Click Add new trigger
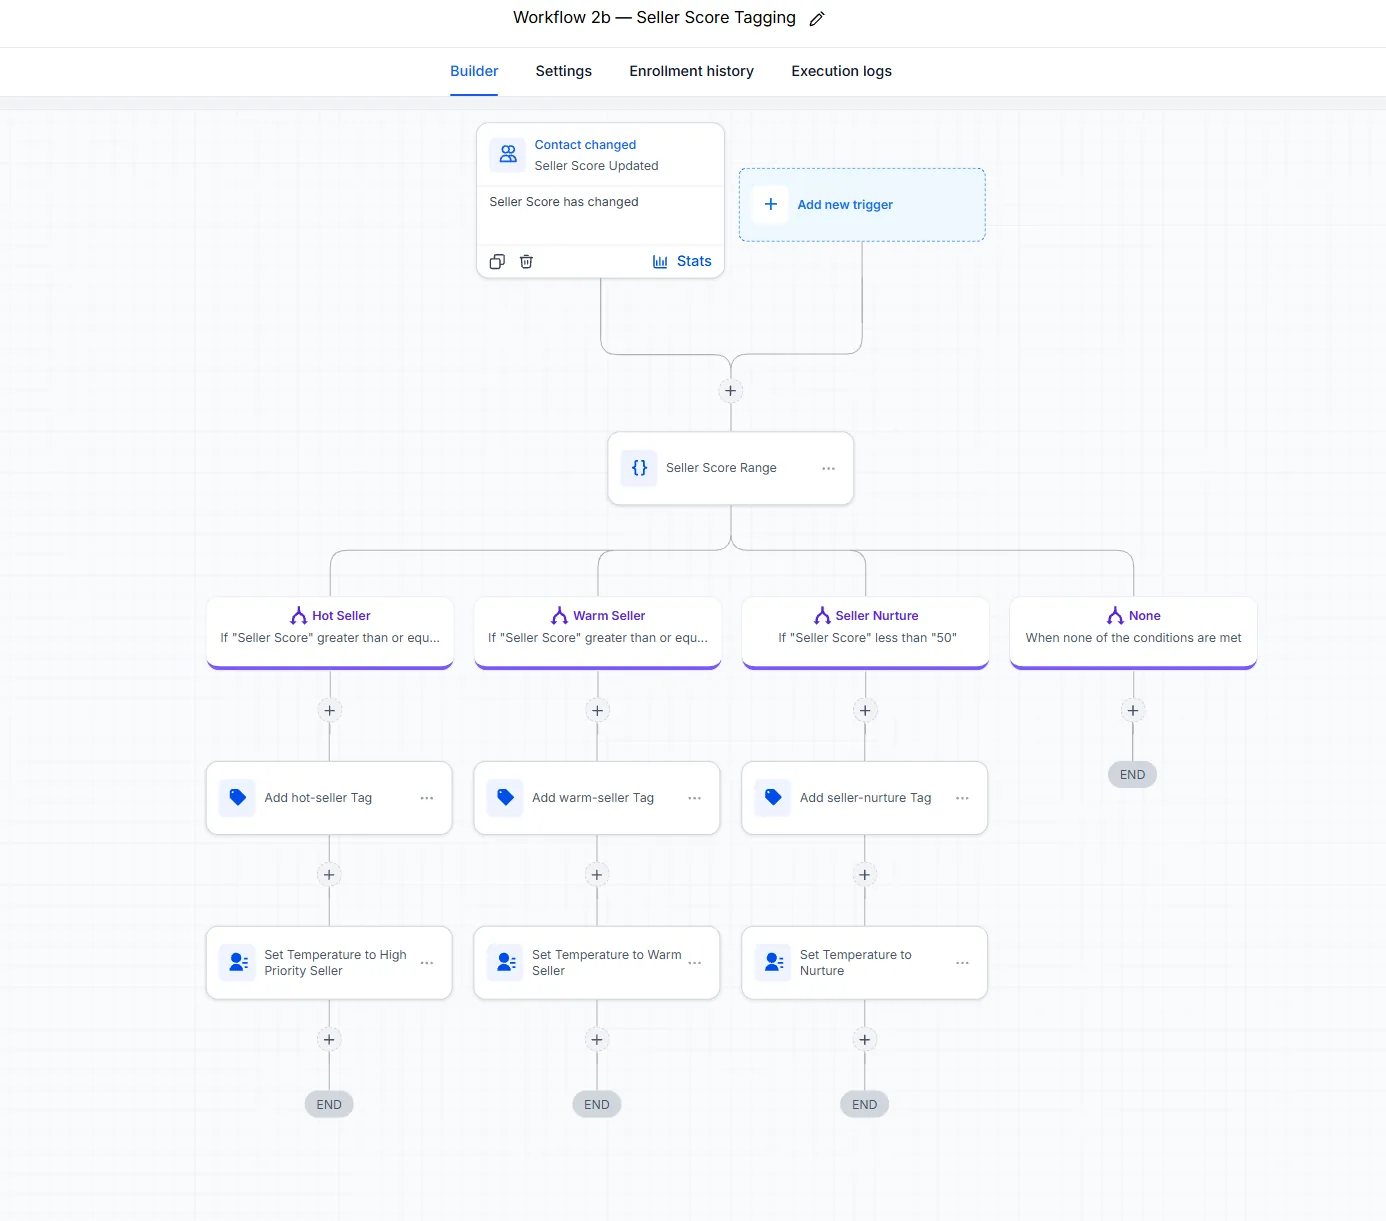This screenshot has width=1386, height=1221. (x=862, y=205)
